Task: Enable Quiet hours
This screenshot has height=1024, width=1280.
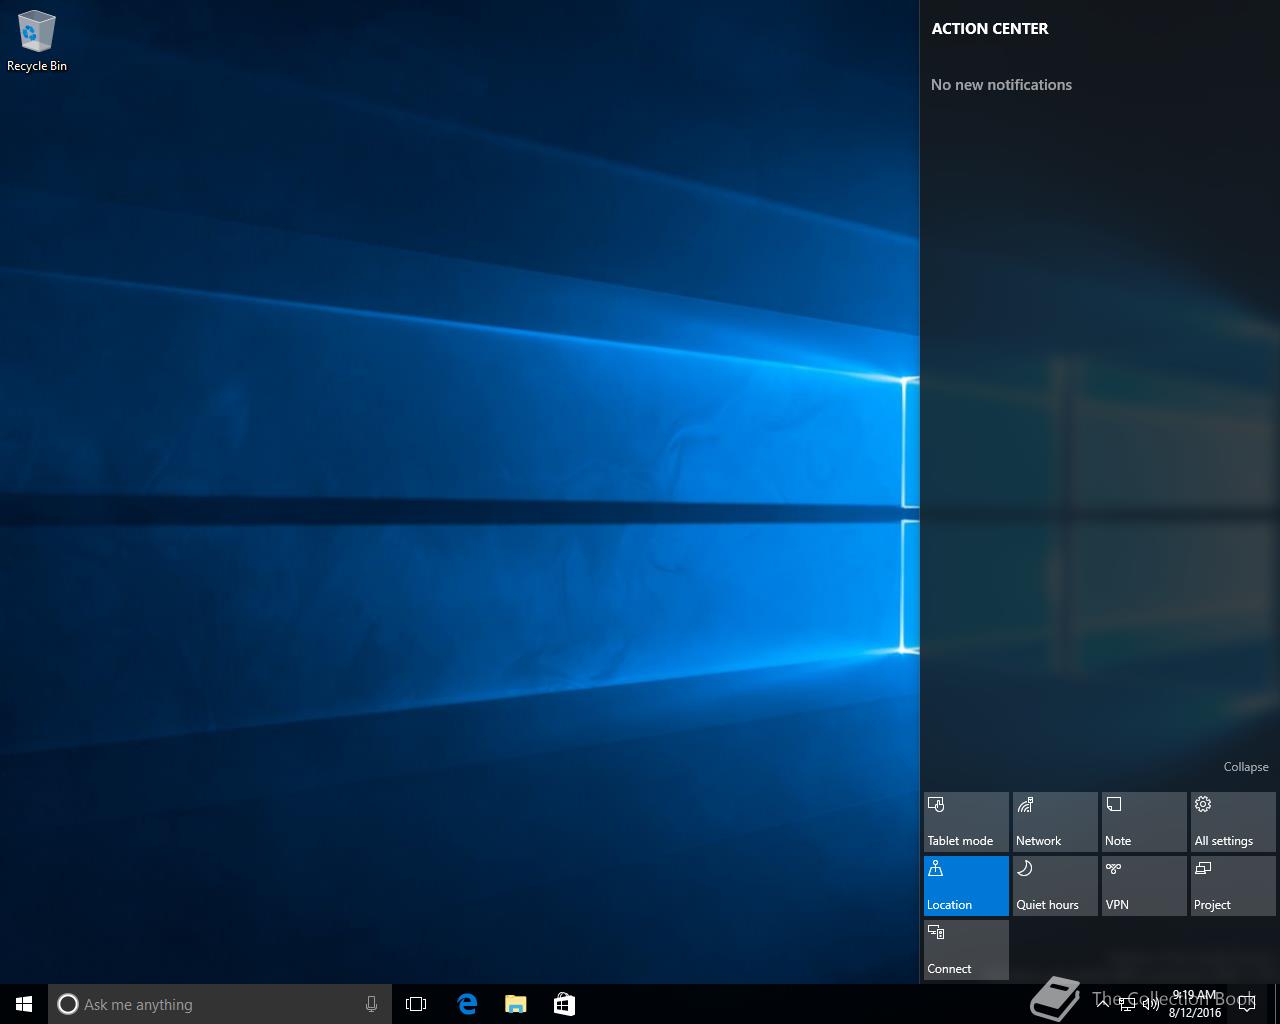Action: tap(1055, 886)
